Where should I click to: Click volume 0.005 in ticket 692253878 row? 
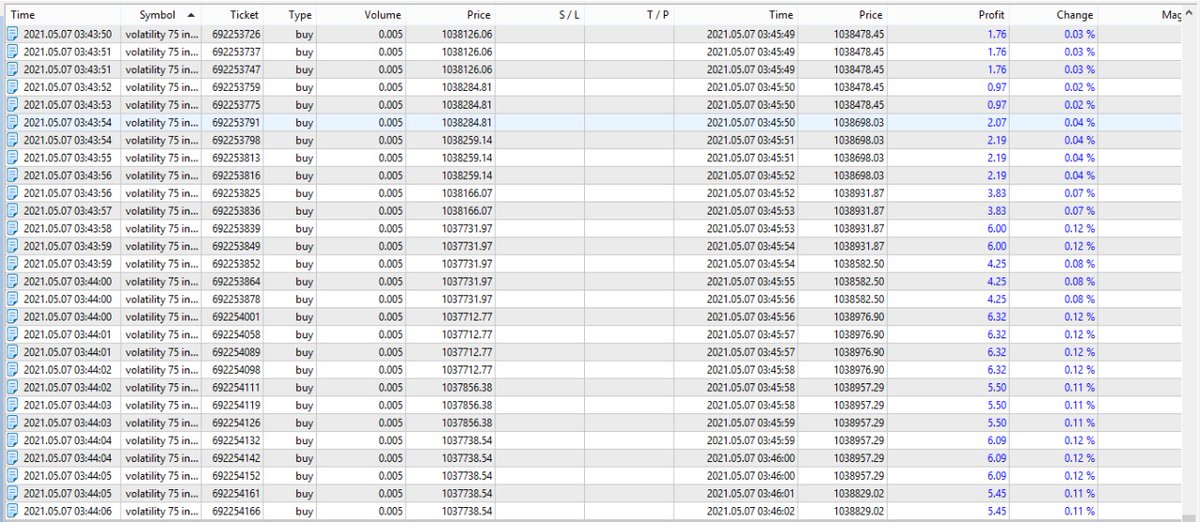click(391, 299)
